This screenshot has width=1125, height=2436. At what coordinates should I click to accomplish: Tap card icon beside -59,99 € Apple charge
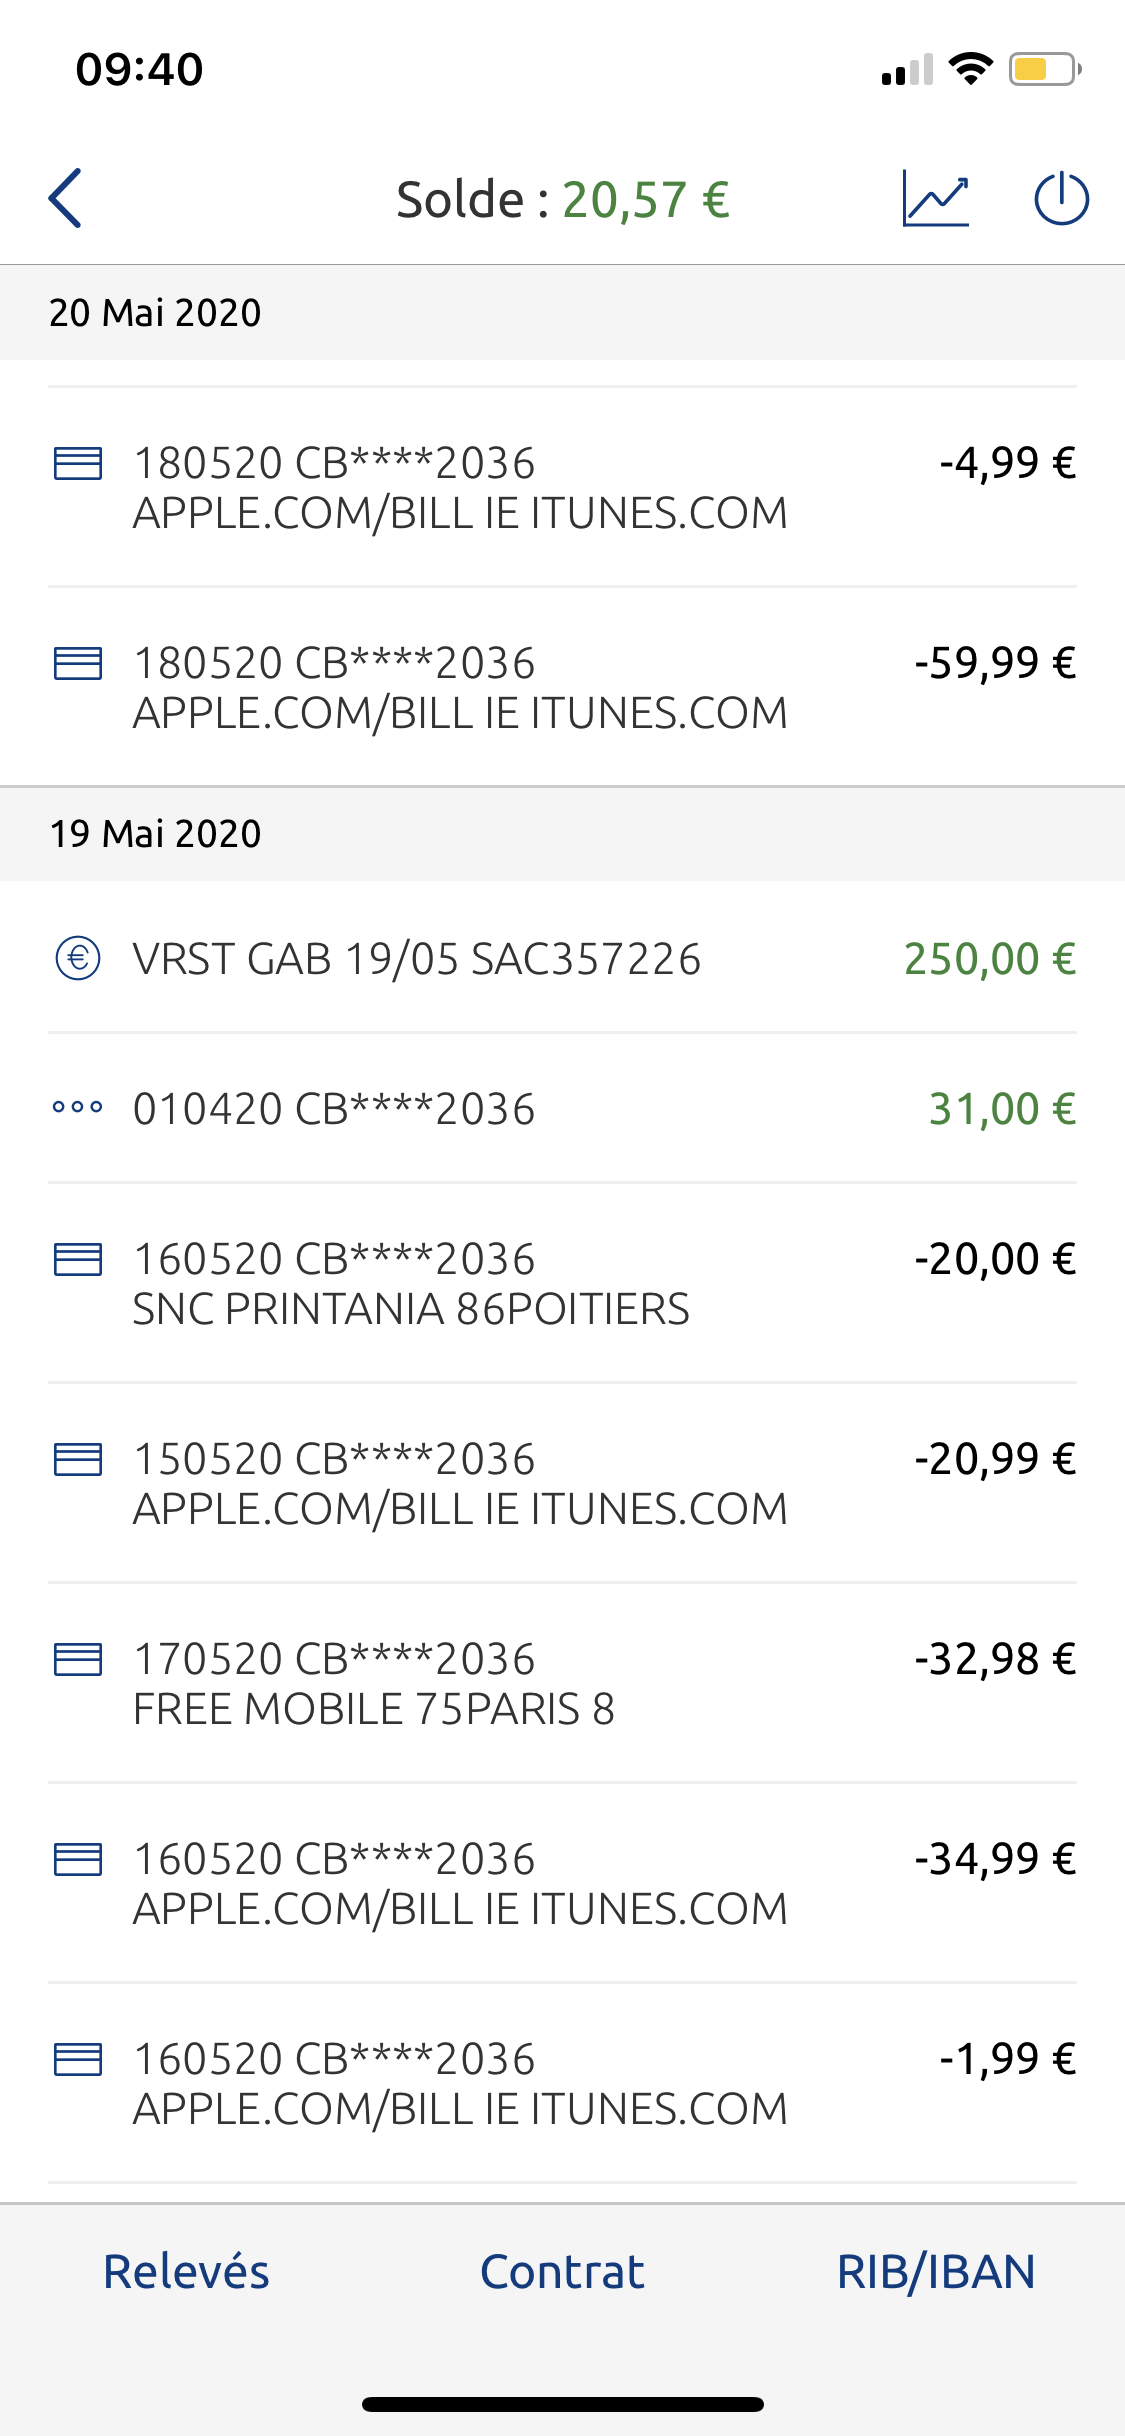[78, 663]
